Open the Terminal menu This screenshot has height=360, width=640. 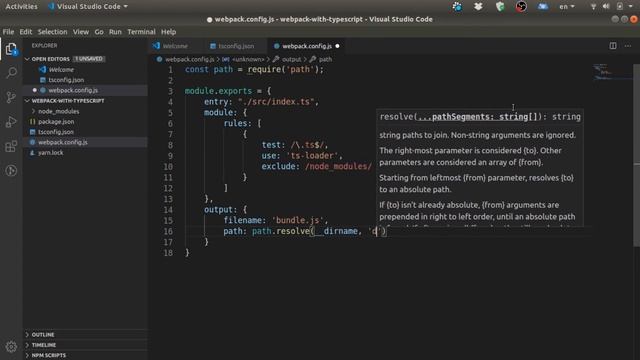tap(141, 32)
